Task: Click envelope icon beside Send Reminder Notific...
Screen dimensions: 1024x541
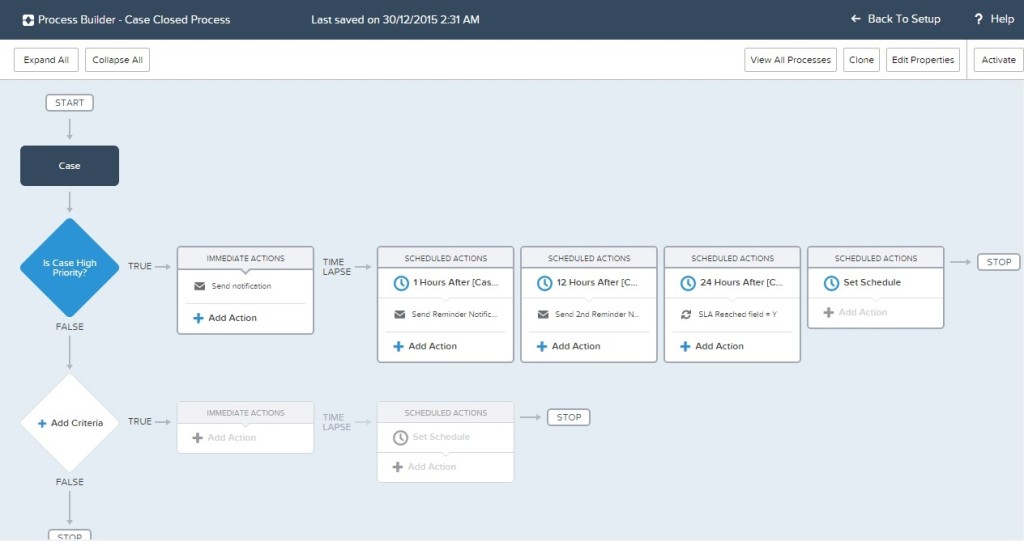Action: click(x=400, y=314)
